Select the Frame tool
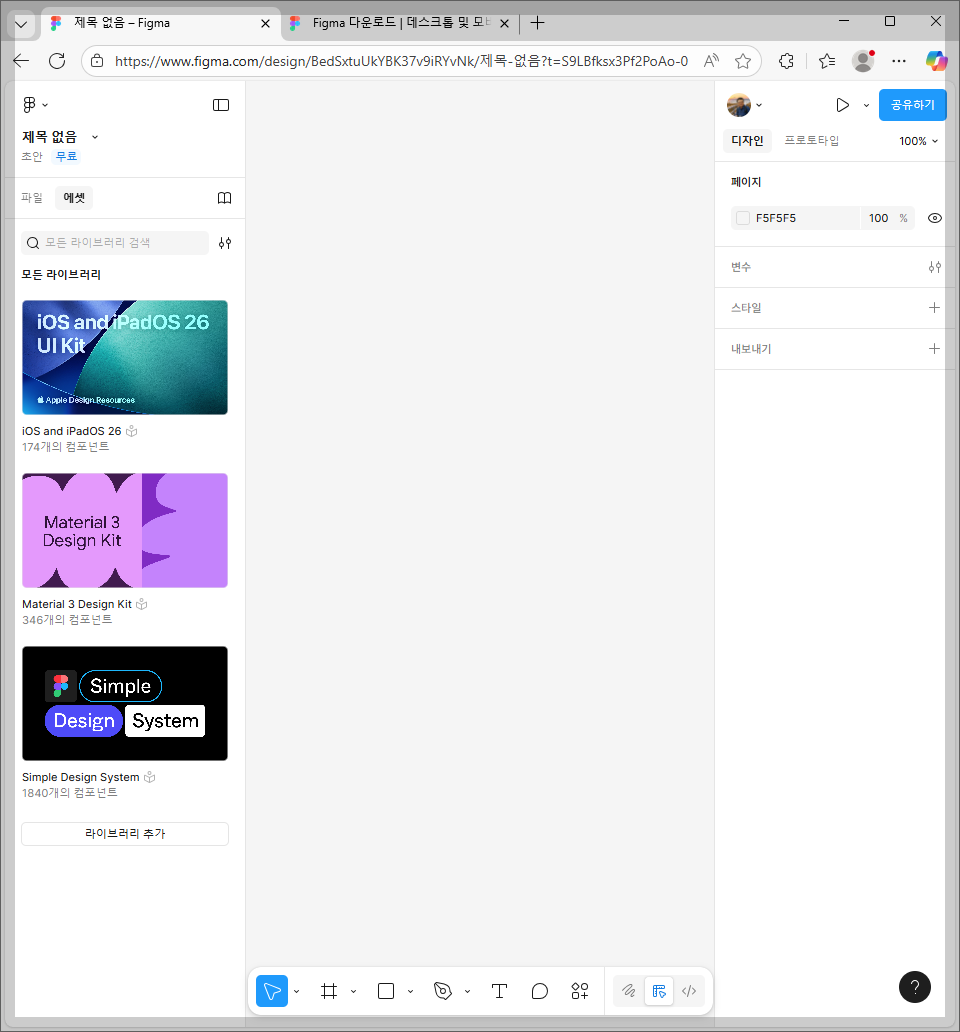 pos(329,991)
